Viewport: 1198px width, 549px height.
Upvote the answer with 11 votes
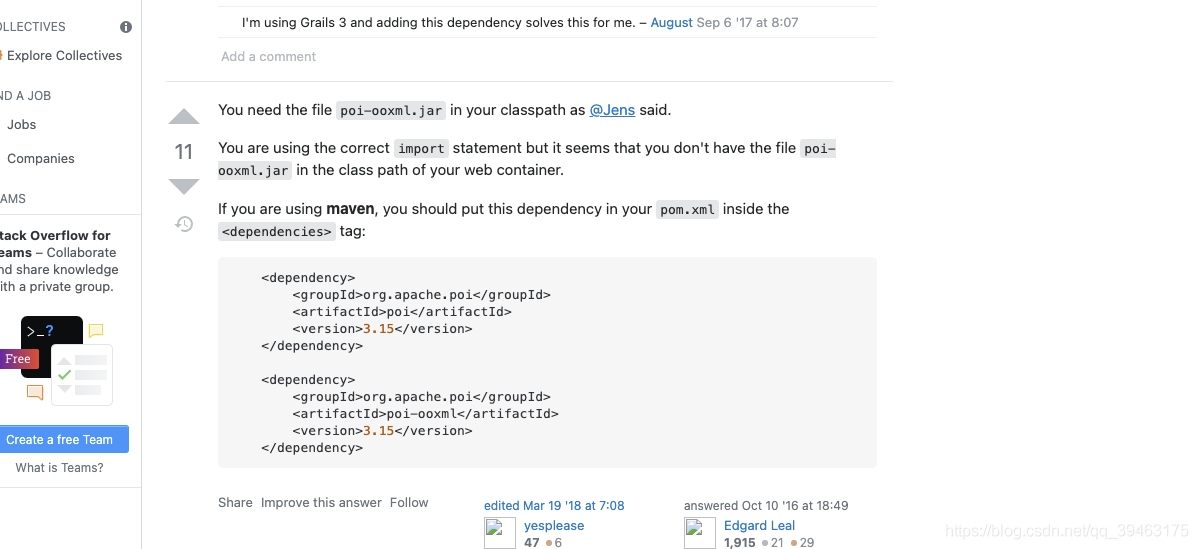click(x=184, y=117)
